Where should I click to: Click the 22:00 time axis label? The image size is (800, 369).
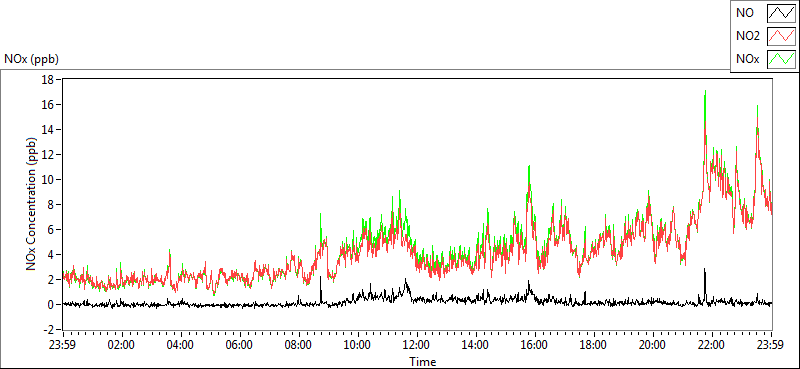[712, 345]
